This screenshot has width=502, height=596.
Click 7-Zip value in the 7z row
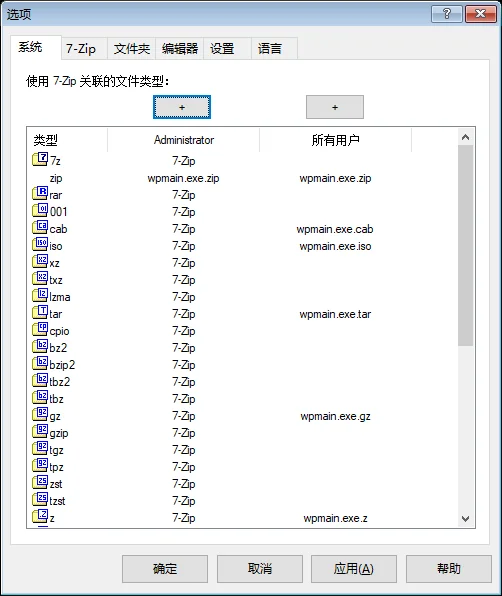coord(184,161)
